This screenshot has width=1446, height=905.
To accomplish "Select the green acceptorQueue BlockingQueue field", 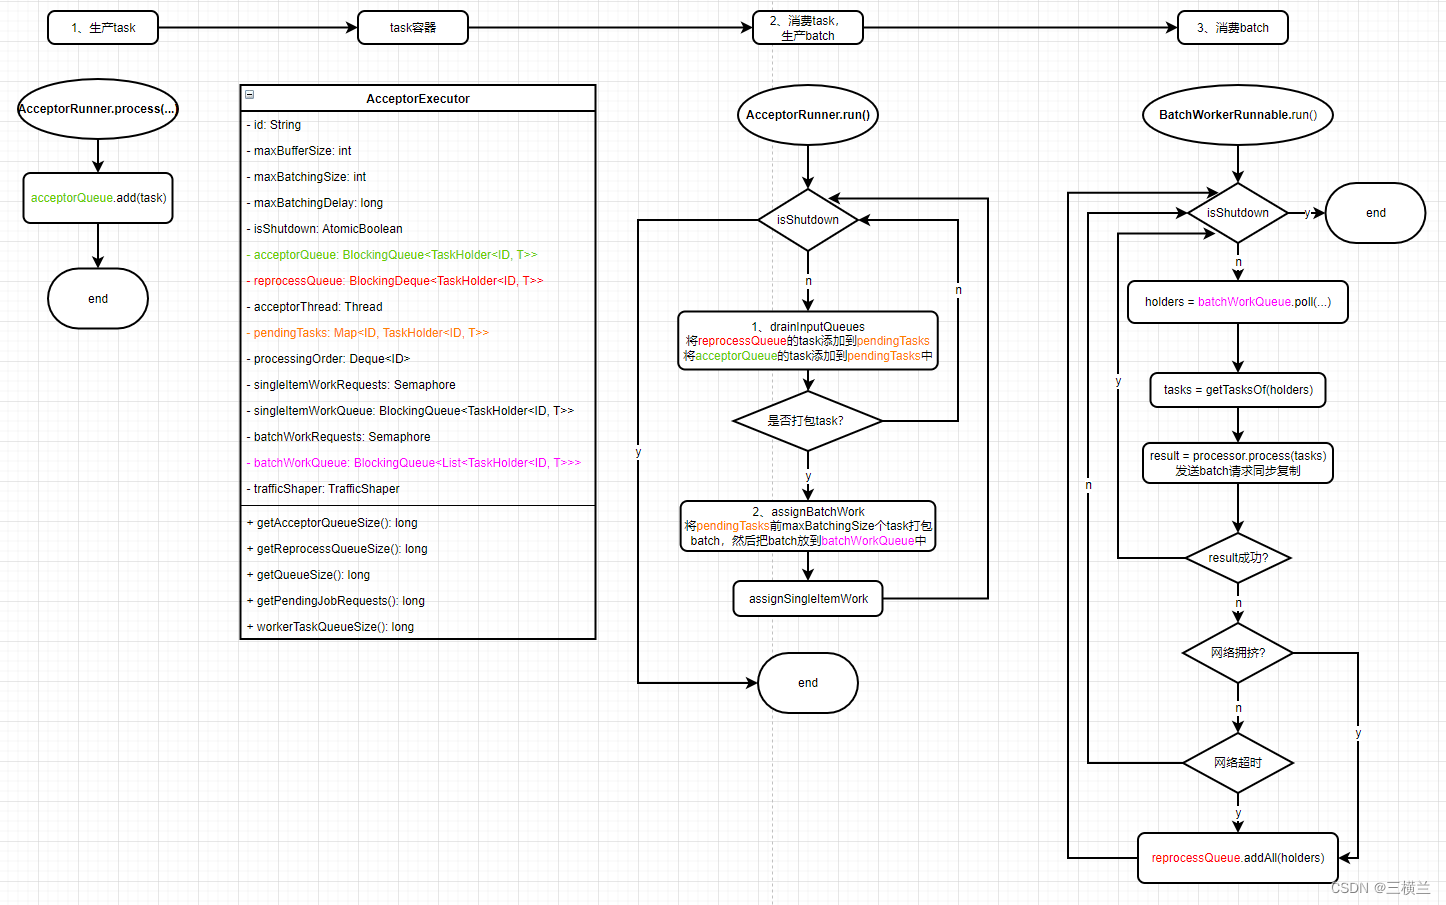I will point(418,255).
